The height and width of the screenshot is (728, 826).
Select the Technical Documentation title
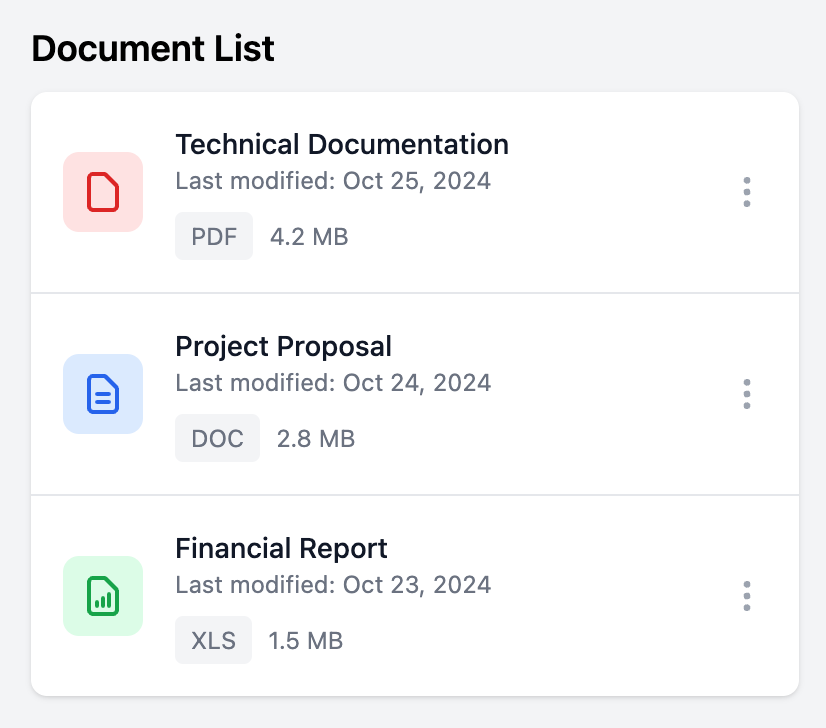coord(342,144)
